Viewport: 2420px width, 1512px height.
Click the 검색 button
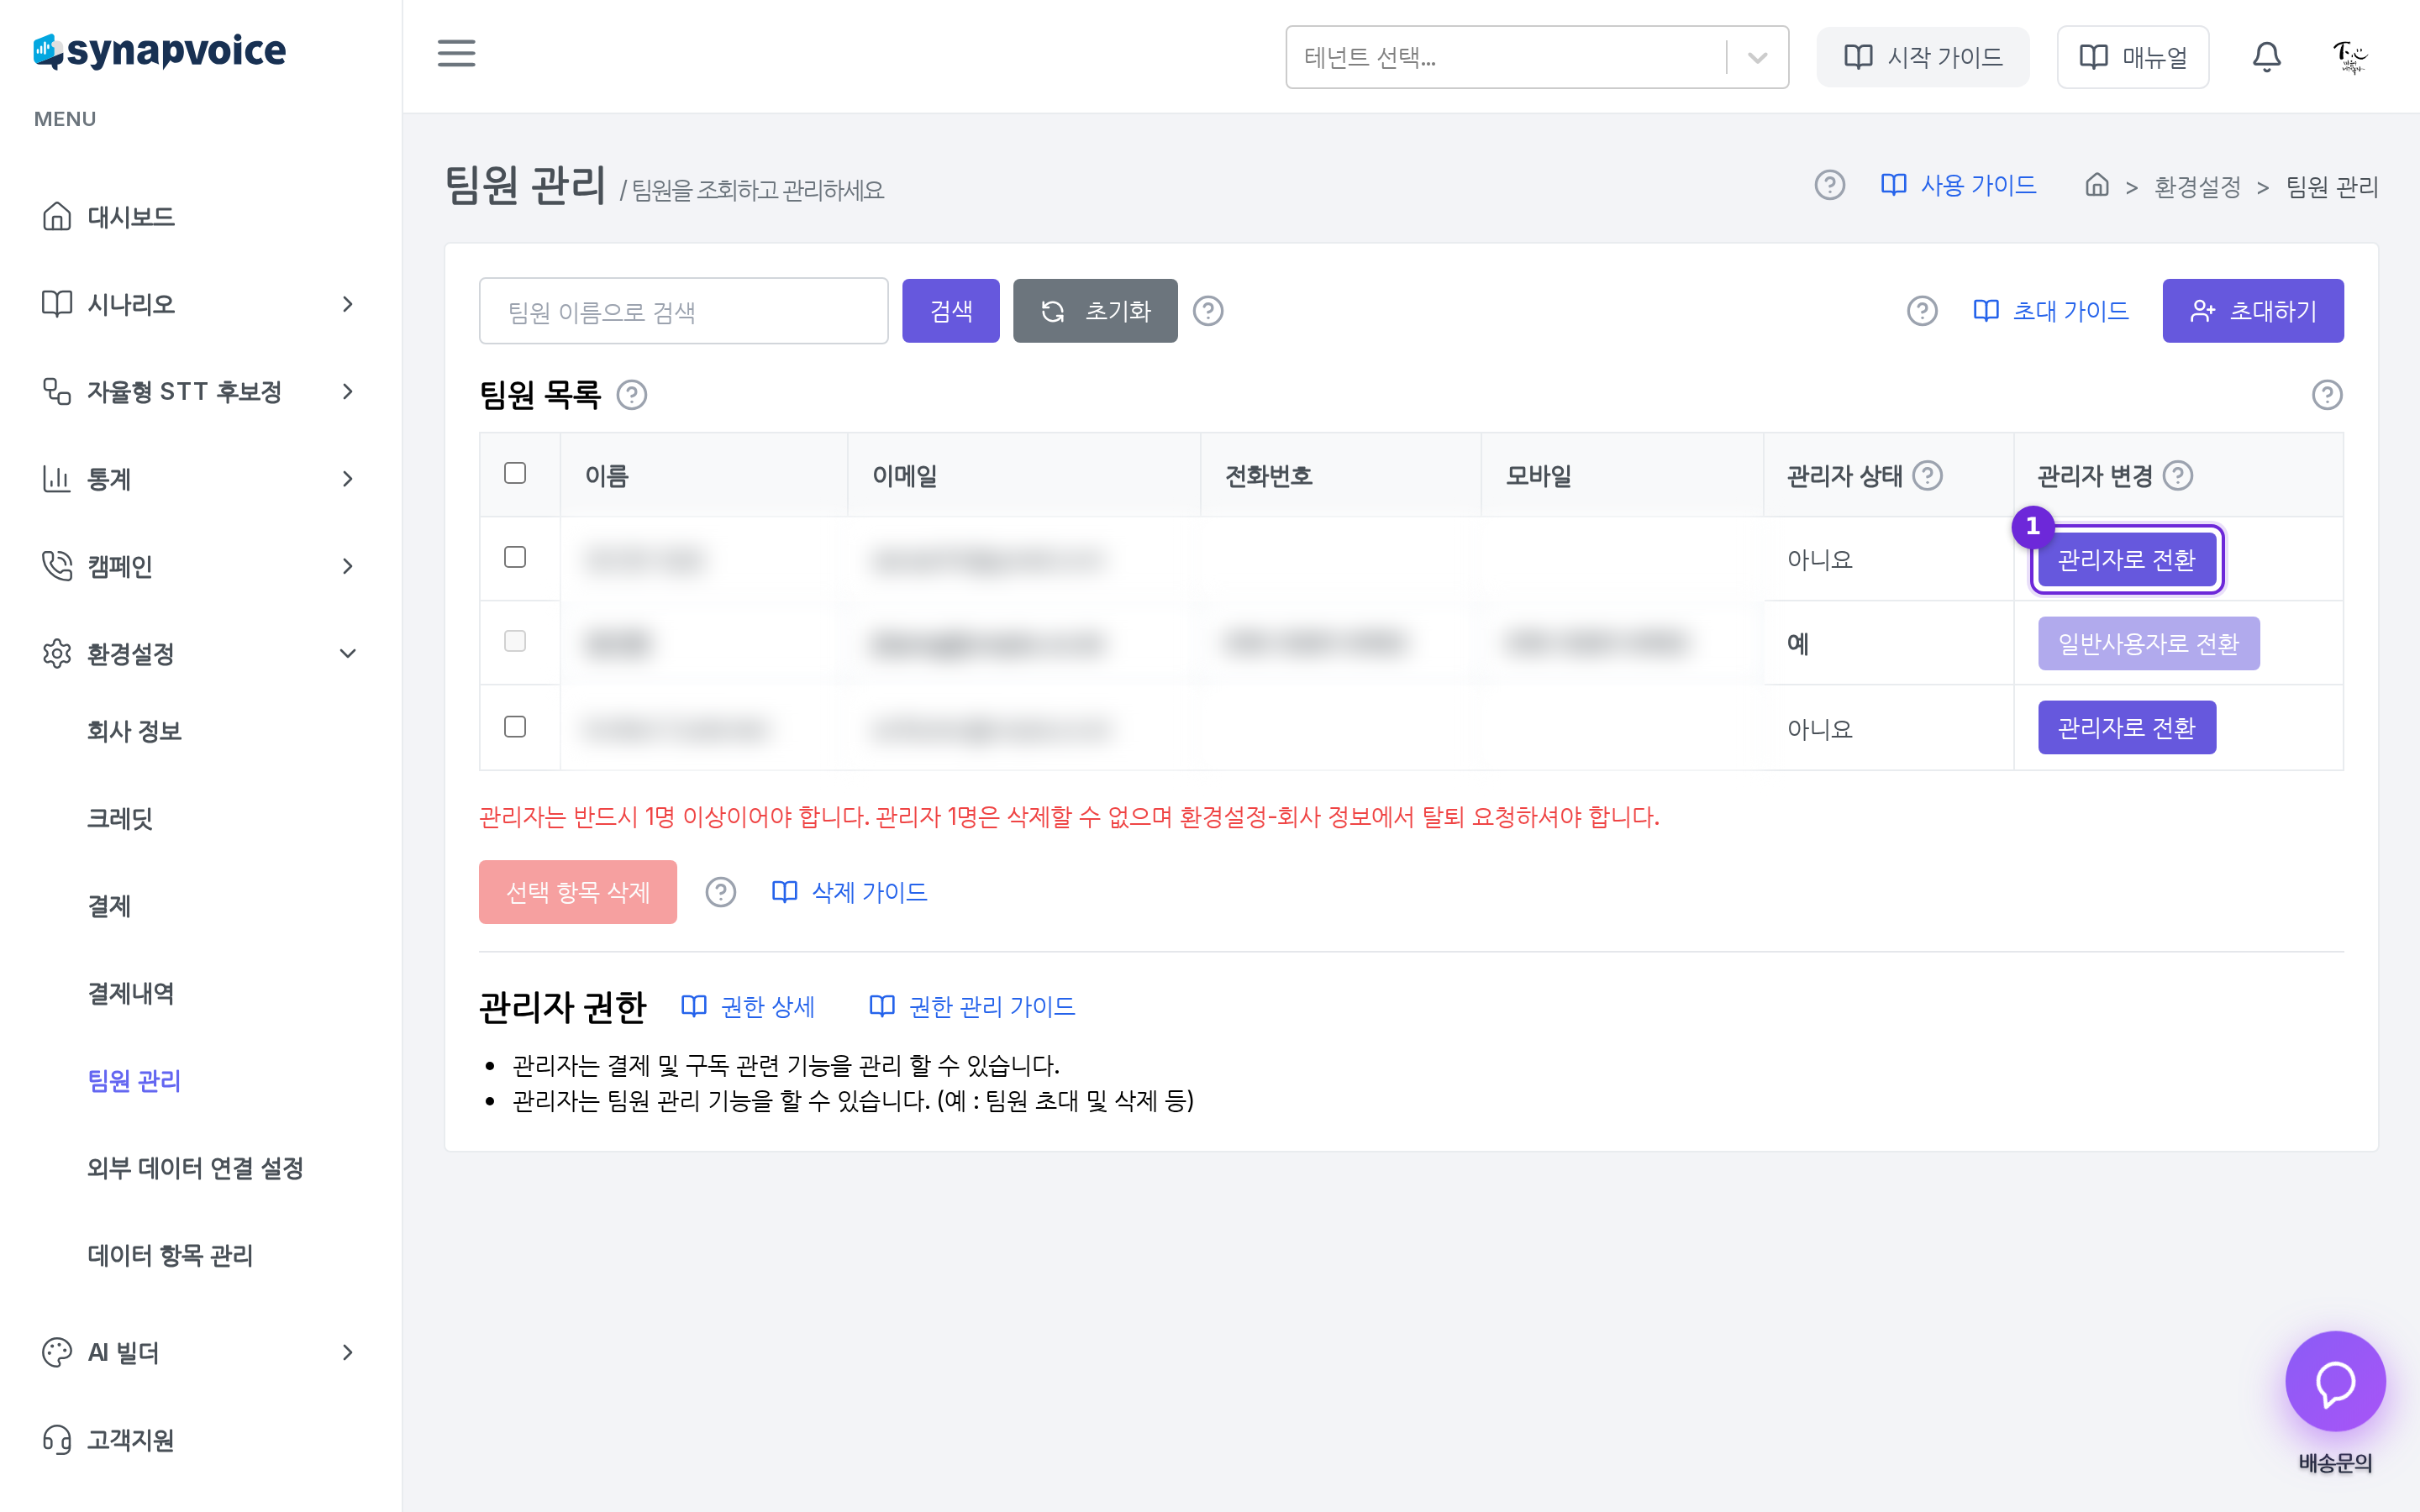(x=950, y=311)
